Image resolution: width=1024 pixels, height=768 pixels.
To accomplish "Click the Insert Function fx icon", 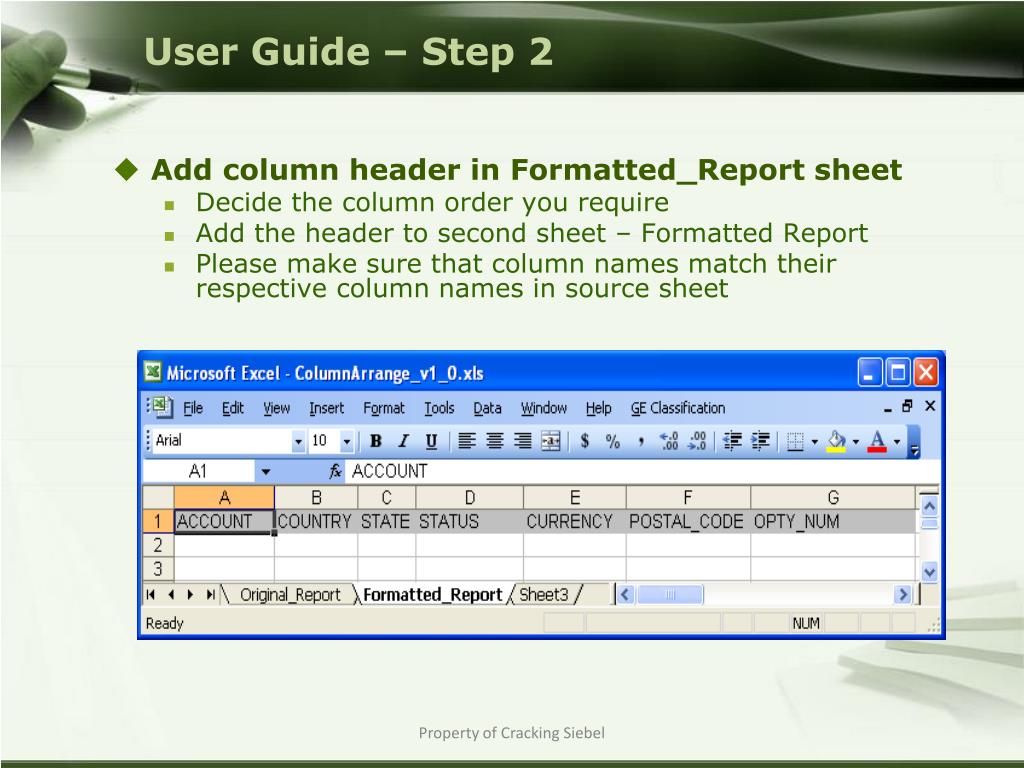I will (335, 472).
